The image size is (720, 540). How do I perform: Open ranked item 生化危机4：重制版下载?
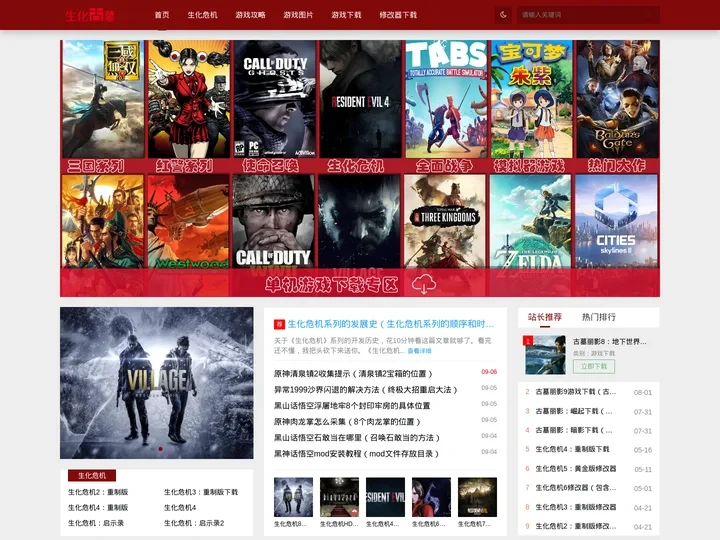pos(572,450)
